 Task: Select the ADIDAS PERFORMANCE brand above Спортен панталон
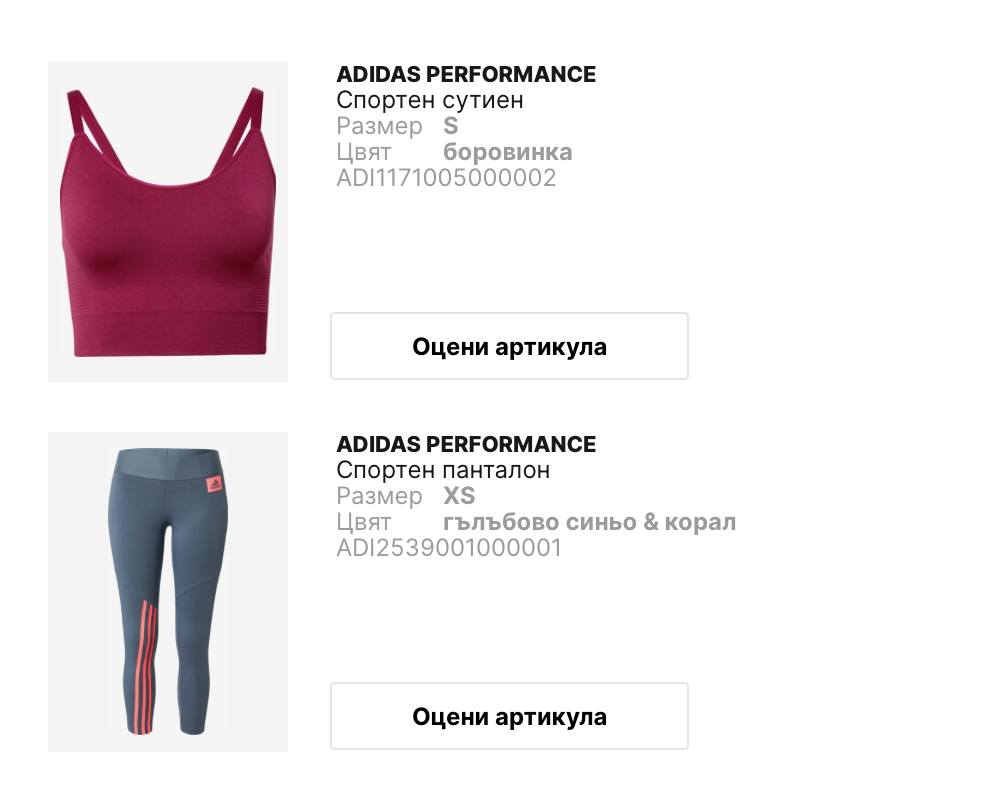coord(466,444)
